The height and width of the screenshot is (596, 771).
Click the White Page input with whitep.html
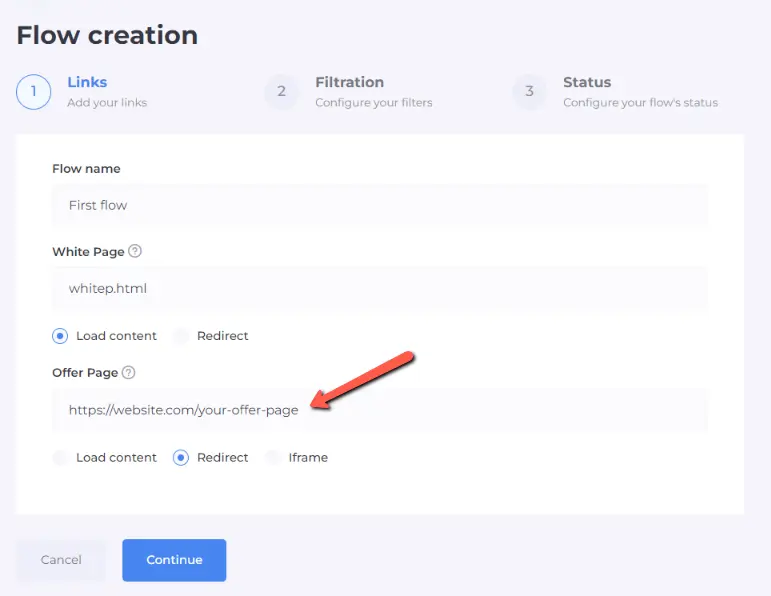tap(379, 288)
